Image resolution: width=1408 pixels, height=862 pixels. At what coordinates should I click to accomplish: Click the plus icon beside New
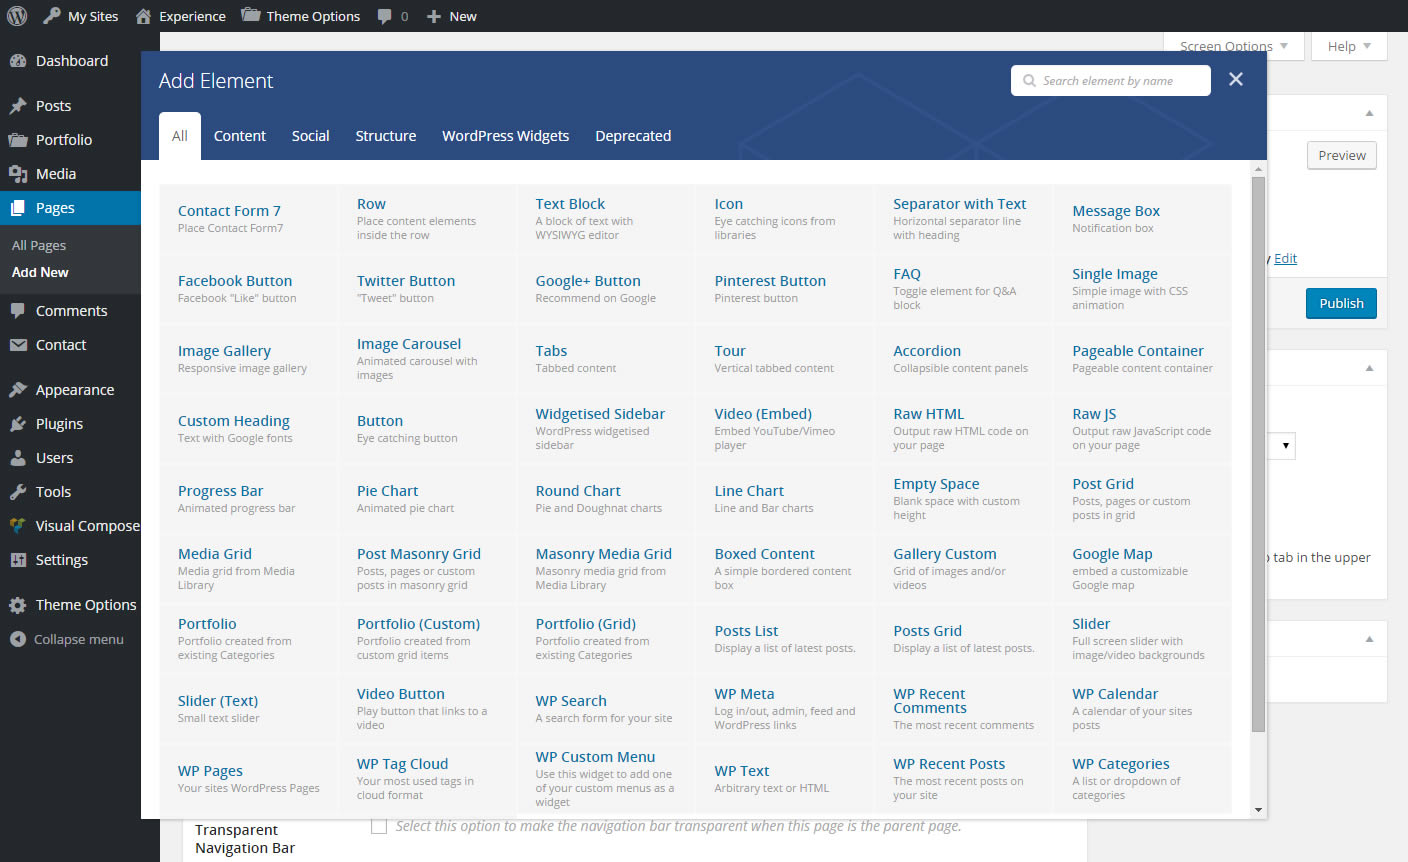(x=434, y=16)
